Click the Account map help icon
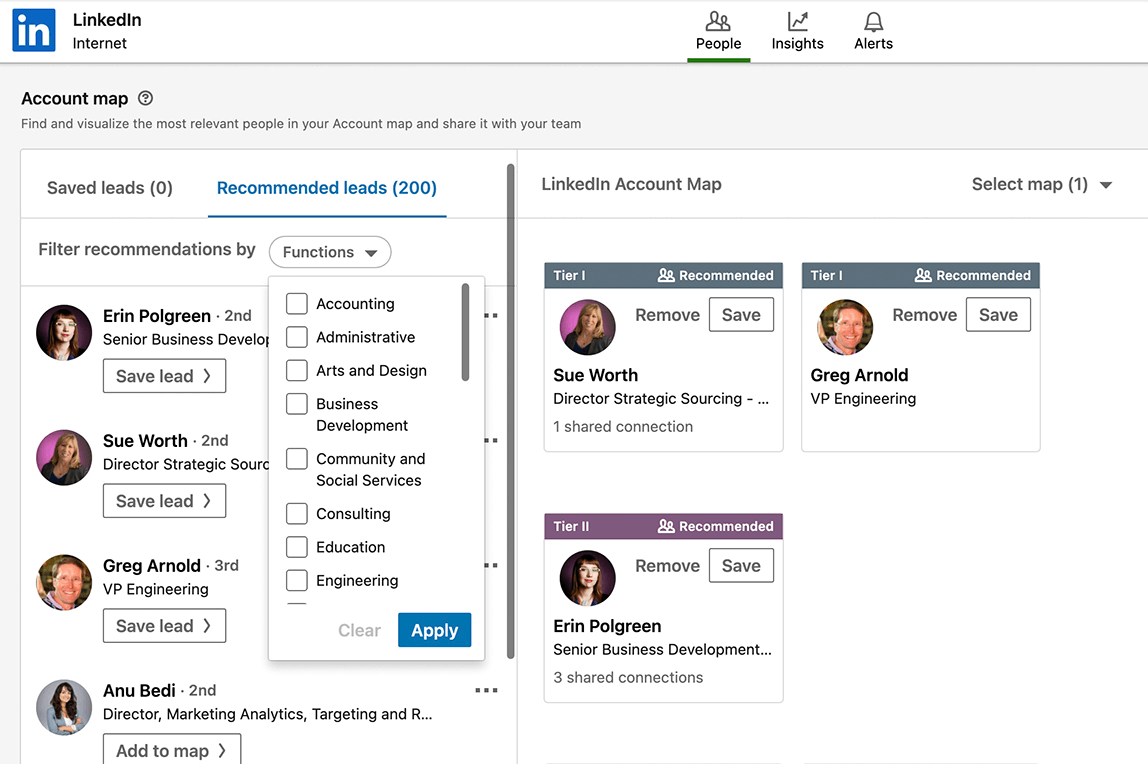 pyautogui.click(x=146, y=98)
